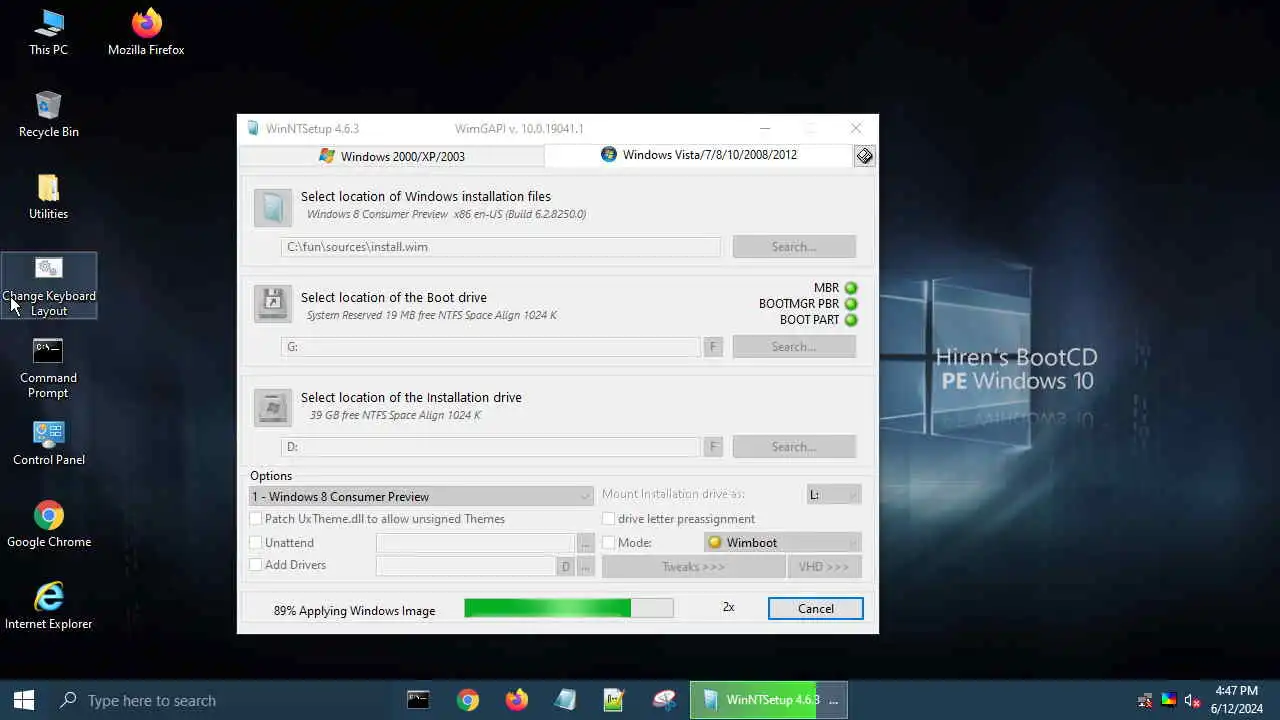Open the notepad-with-pencil taskbar icon
Screen dimensions: 1280x720
point(614,700)
